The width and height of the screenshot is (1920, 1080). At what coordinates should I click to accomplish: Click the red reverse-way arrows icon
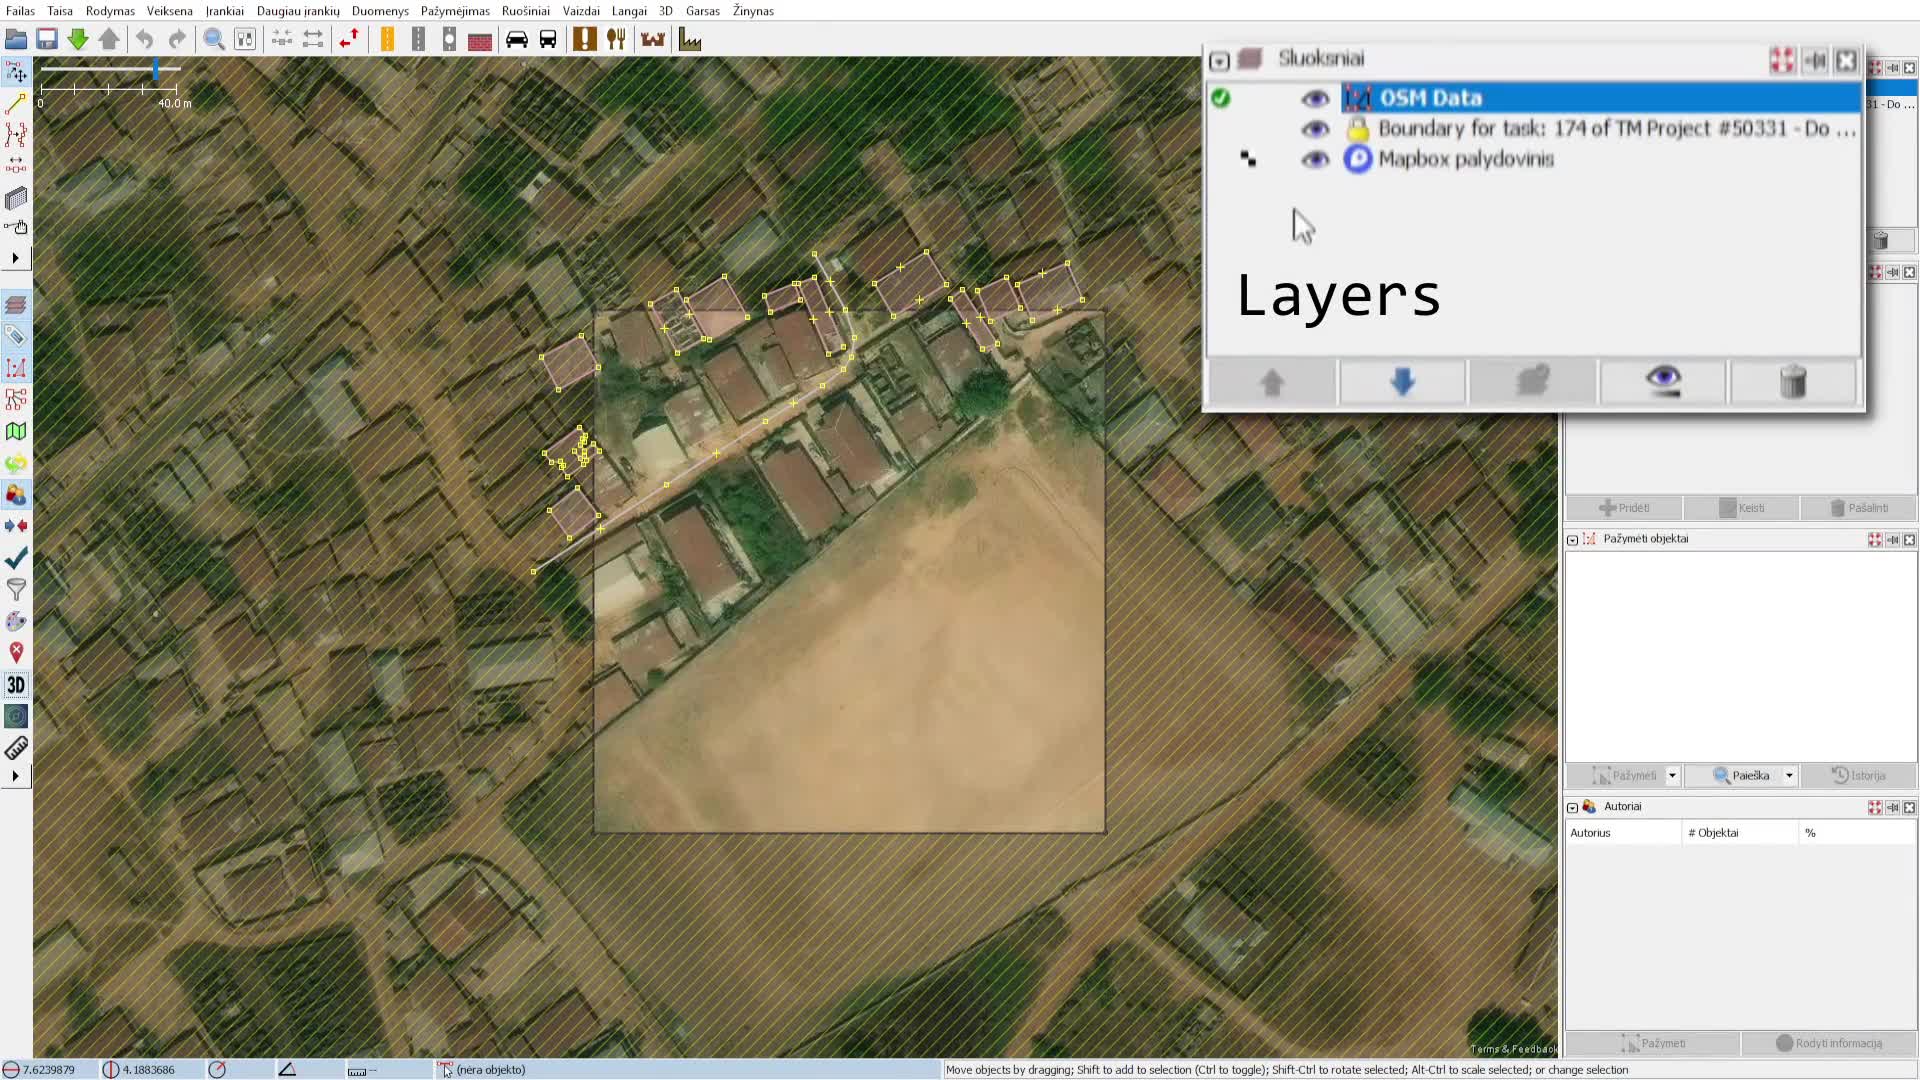(349, 39)
